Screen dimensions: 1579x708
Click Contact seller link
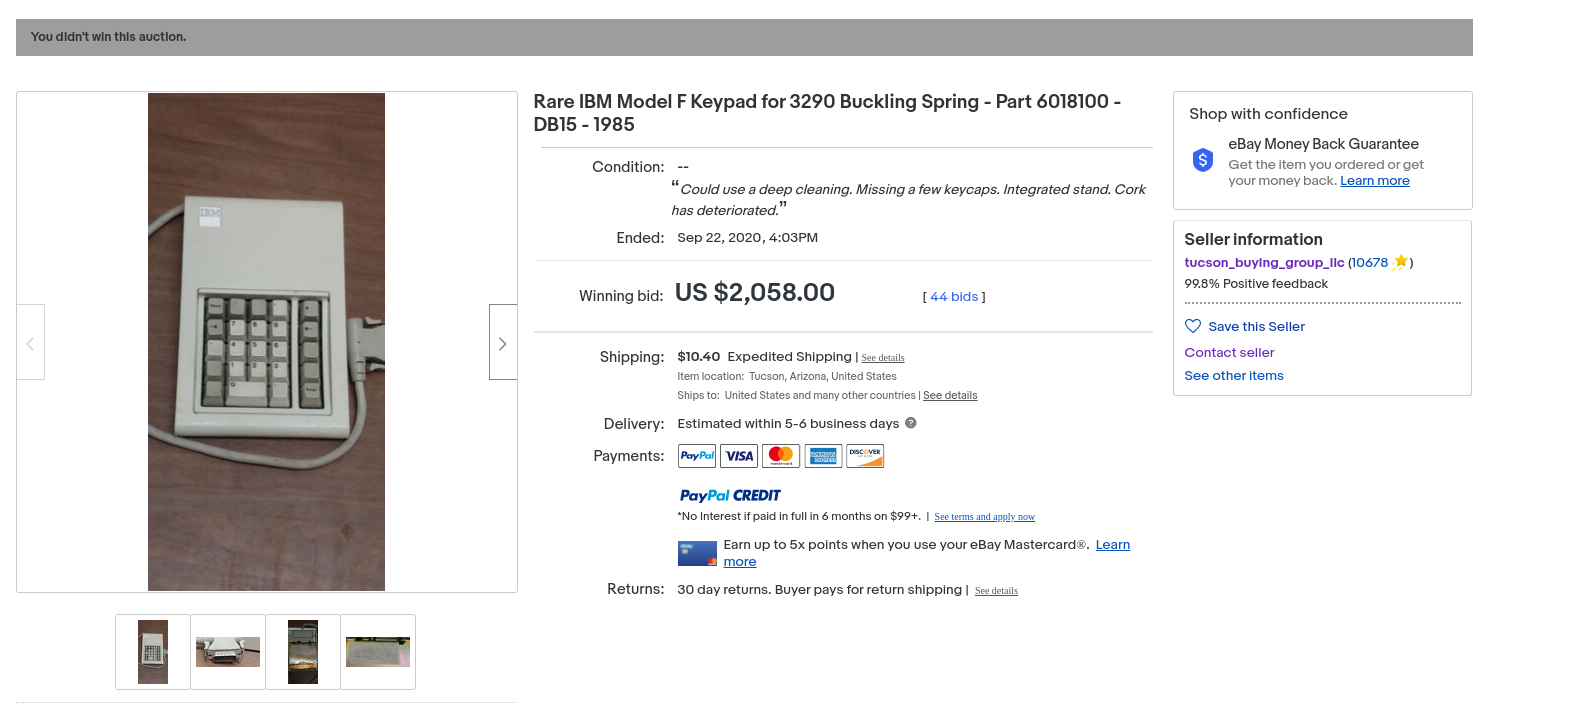click(1229, 353)
